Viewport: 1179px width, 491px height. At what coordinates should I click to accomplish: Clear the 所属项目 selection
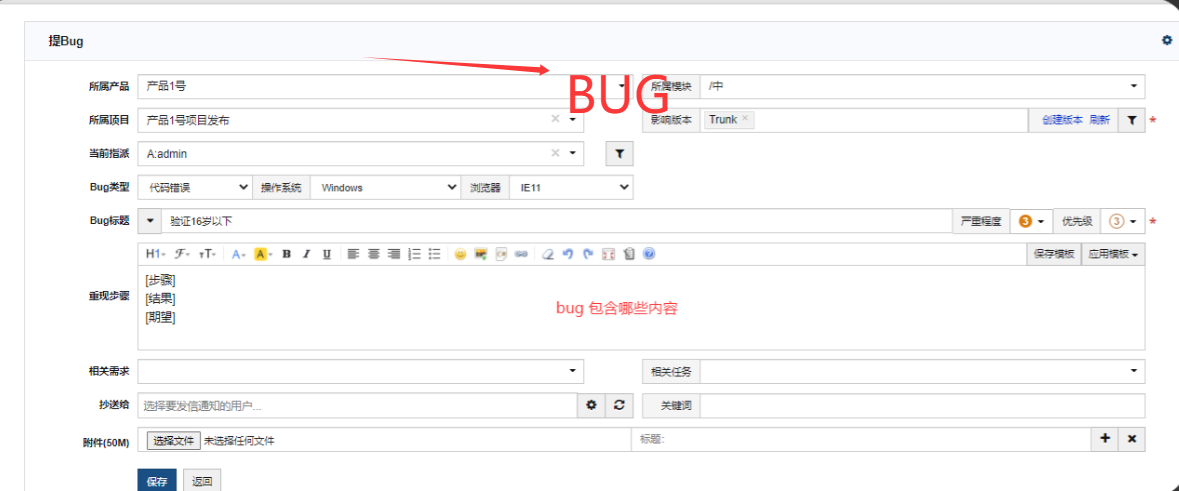[555, 119]
